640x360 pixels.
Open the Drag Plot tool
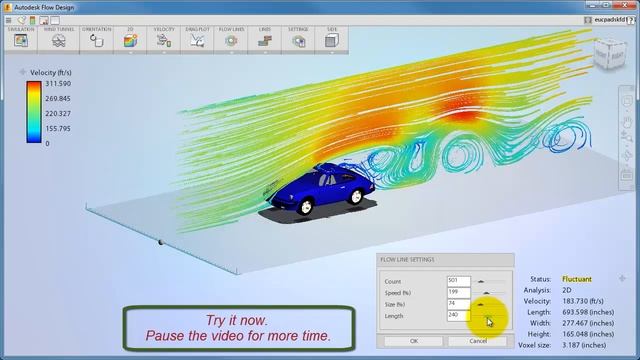(198, 40)
